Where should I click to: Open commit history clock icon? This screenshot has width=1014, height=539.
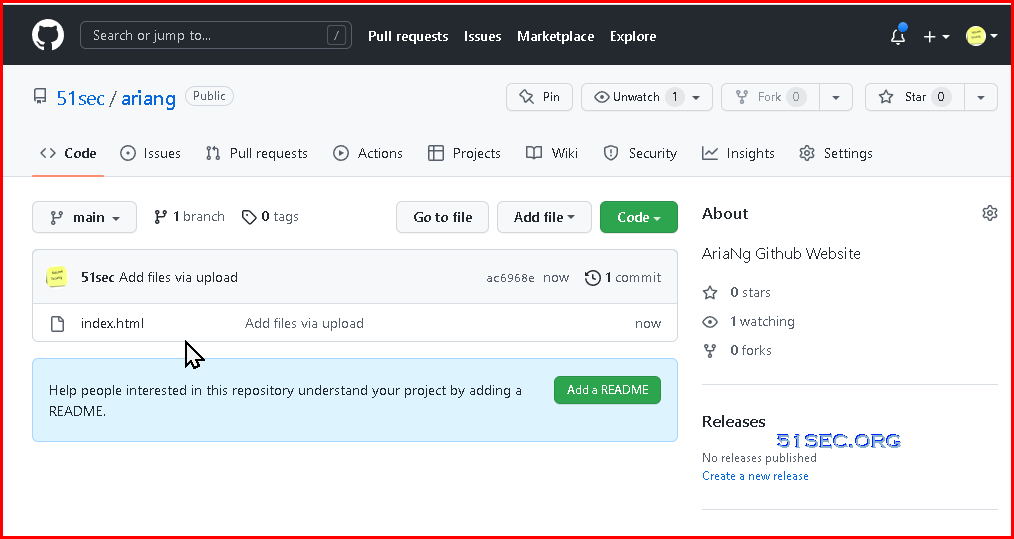pyautogui.click(x=592, y=278)
